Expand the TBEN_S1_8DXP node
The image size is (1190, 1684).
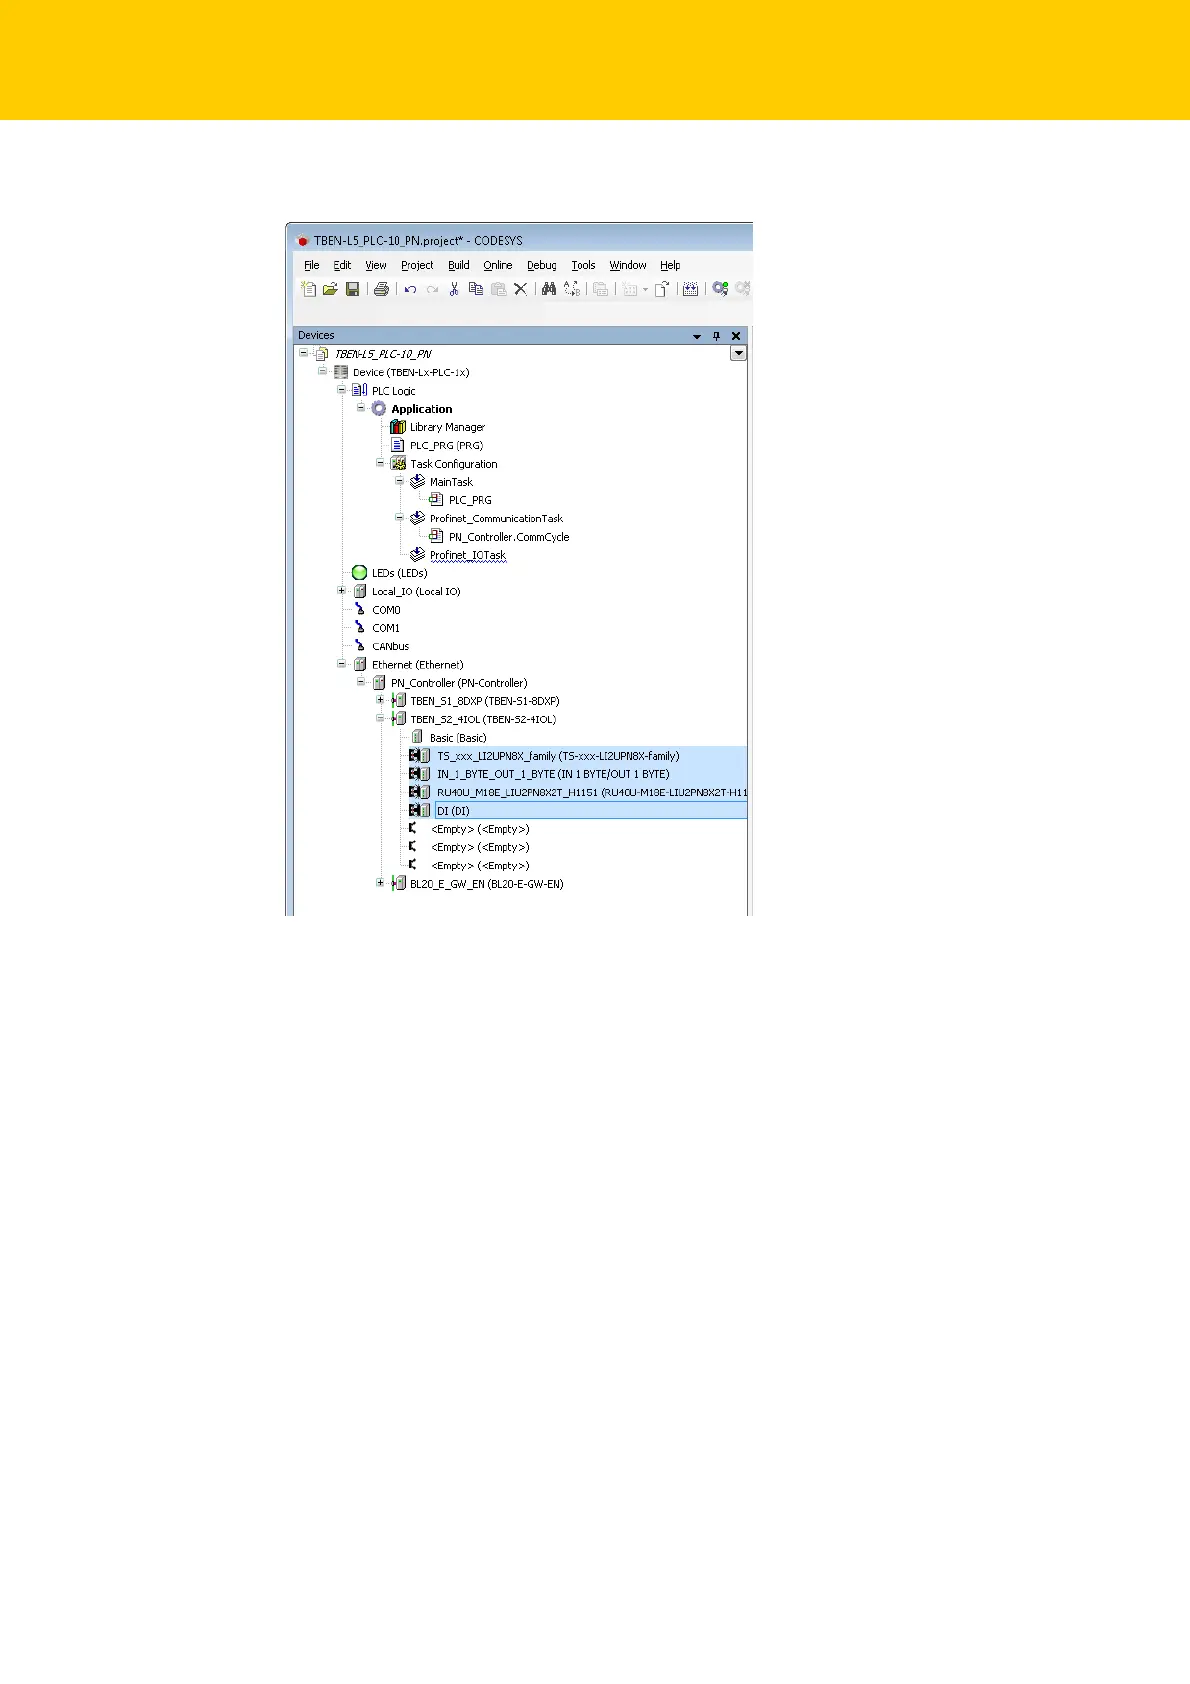coord(380,700)
